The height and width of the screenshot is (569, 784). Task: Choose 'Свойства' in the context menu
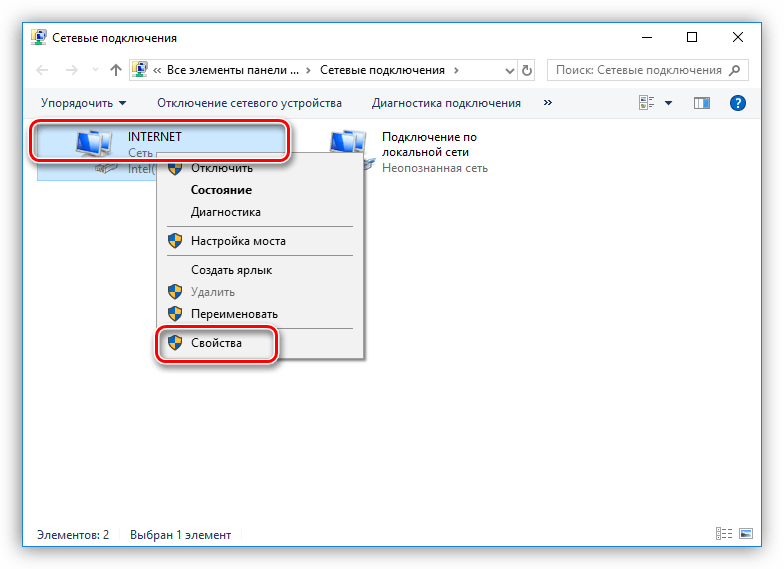(260, 343)
